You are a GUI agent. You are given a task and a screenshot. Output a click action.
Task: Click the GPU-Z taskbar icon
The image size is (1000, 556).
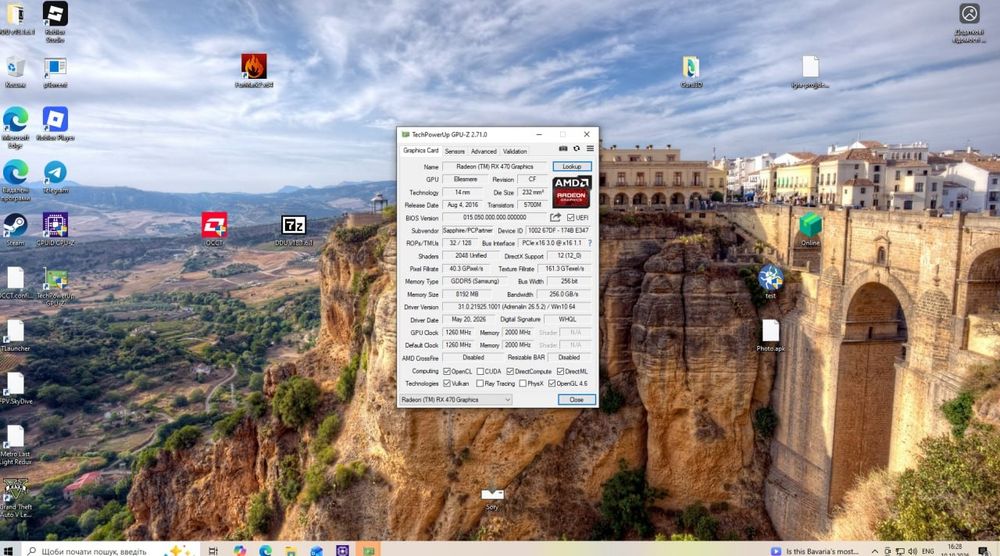(369, 550)
